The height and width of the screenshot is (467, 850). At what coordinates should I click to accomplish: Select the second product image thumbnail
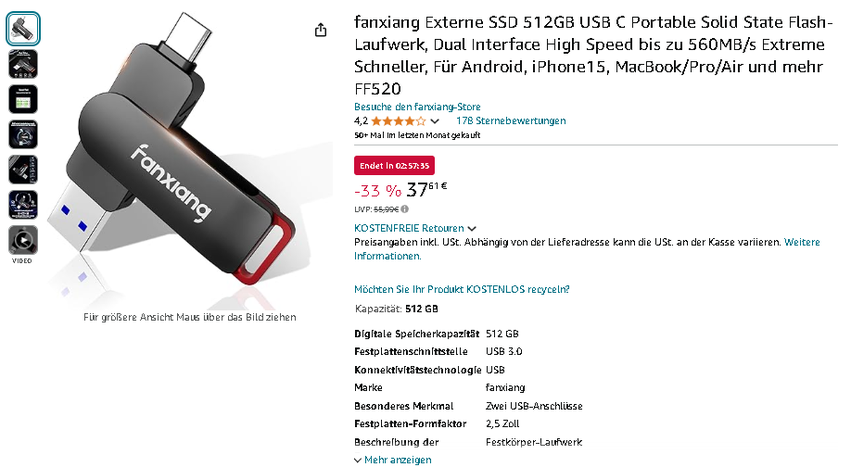(x=23, y=64)
